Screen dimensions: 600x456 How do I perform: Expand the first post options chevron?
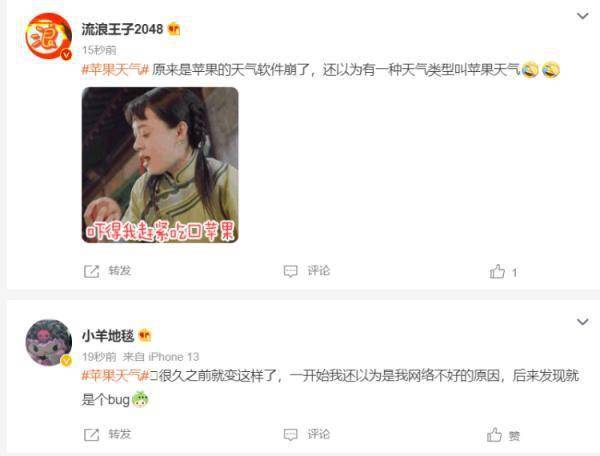(x=582, y=16)
